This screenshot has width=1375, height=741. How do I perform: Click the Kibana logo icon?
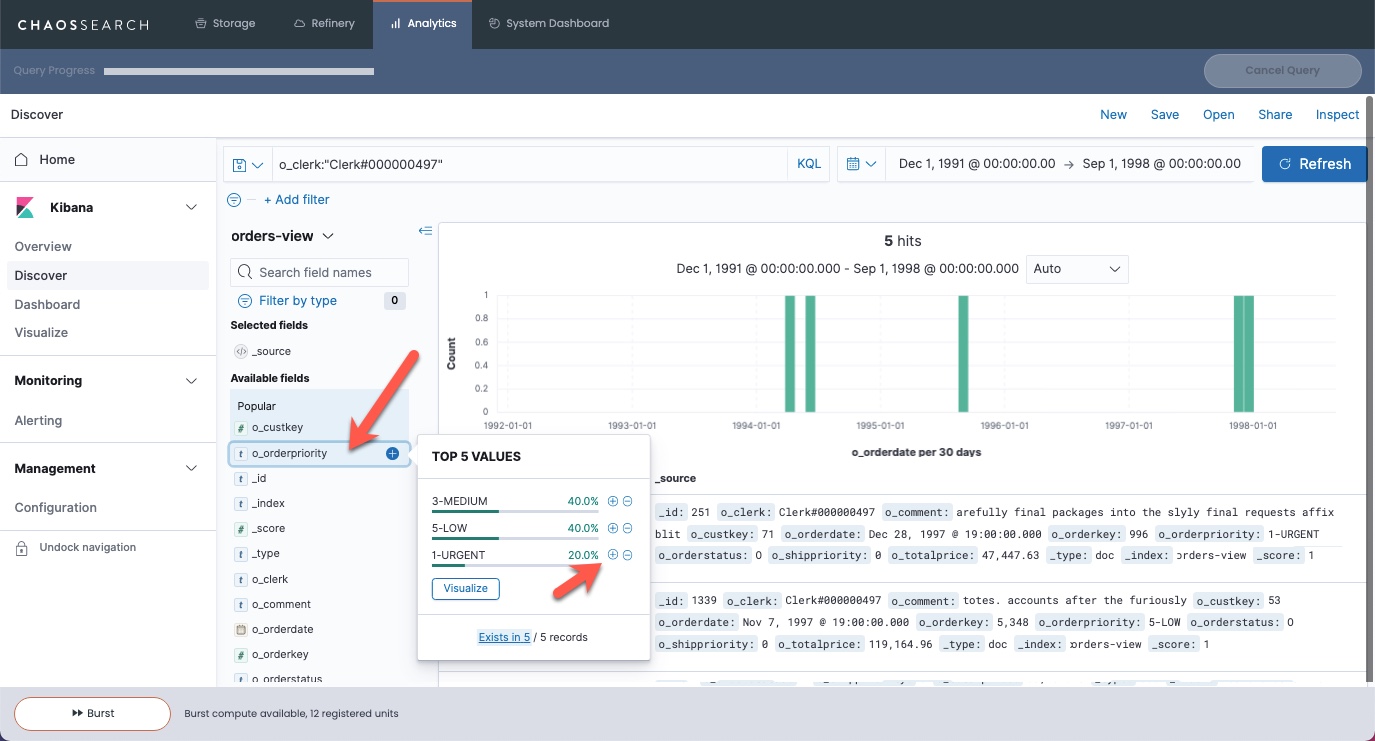25,208
